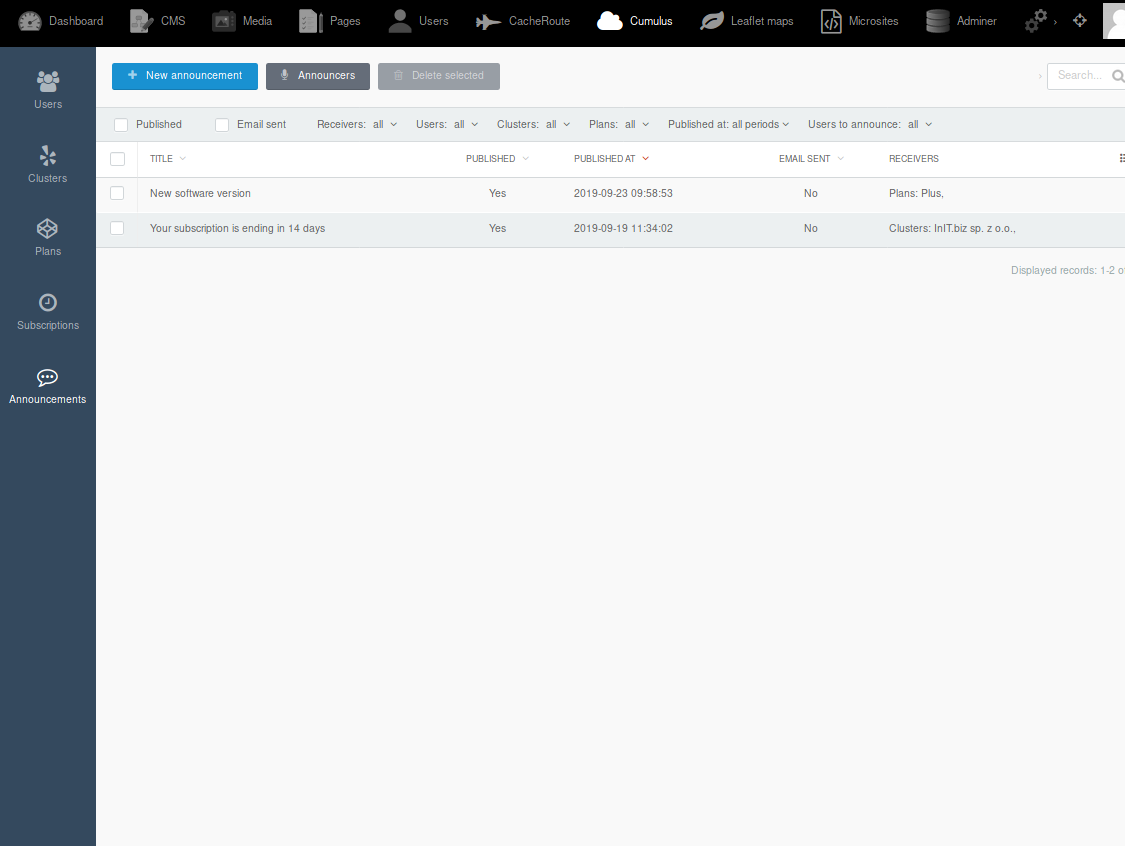Open the Media menu label

tap(257, 21)
